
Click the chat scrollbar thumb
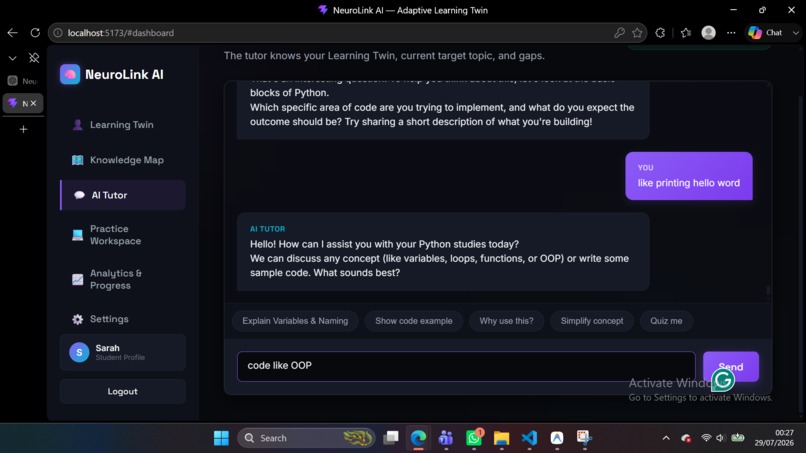click(768, 291)
